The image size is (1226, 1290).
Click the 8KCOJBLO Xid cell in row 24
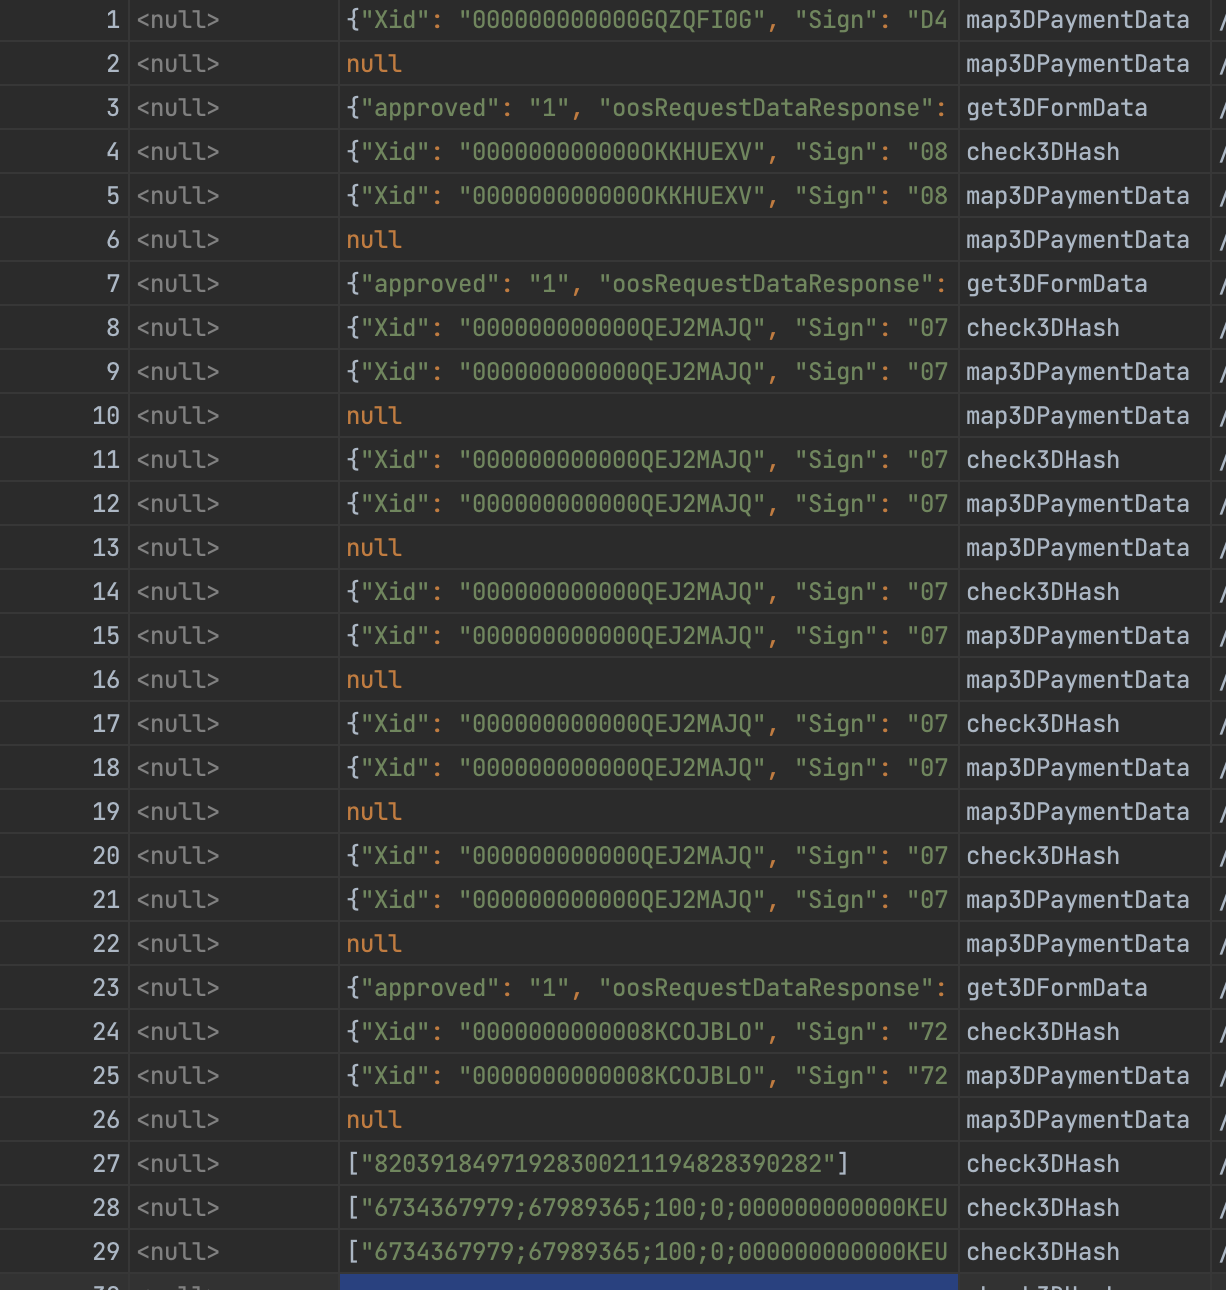coord(647,1032)
